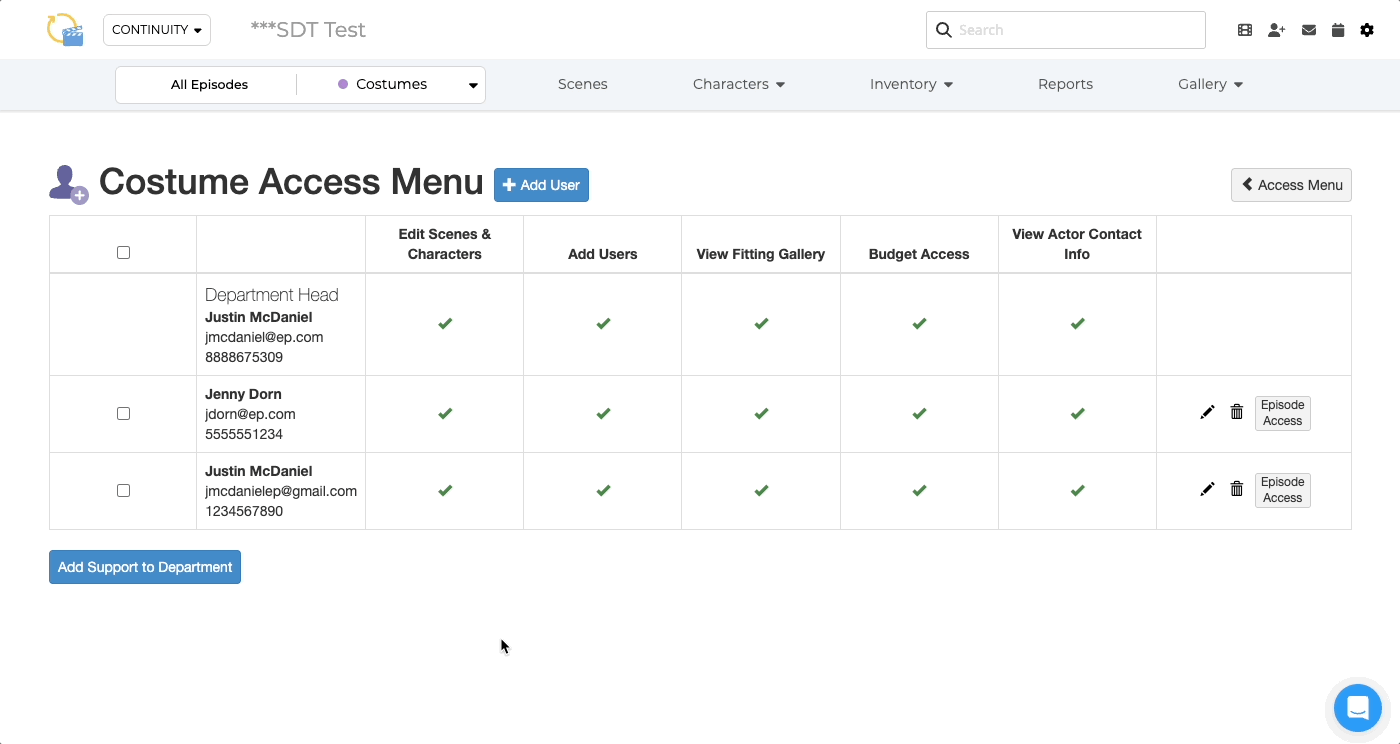Open the Reports tab
The height and width of the screenshot is (744, 1400).
(x=1065, y=84)
